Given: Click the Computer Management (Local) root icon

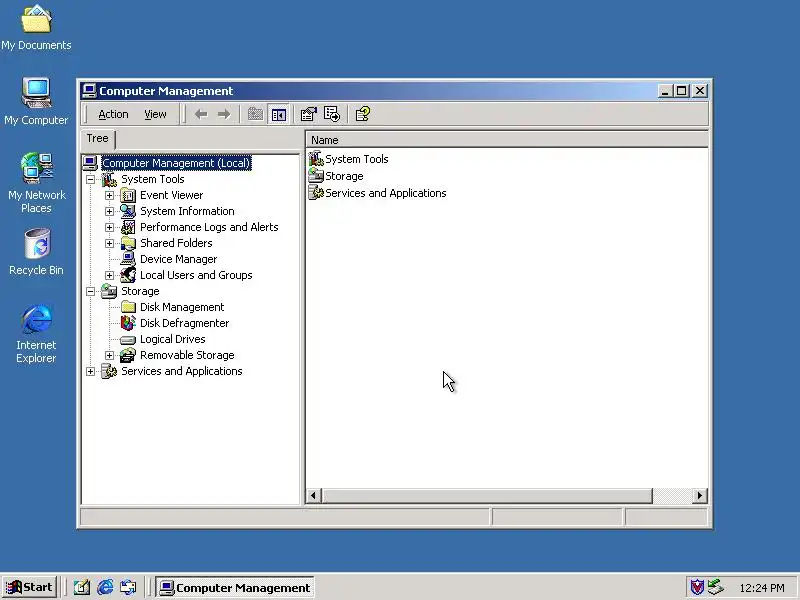Looking at the screenshot, I should [x=90, y=163].
